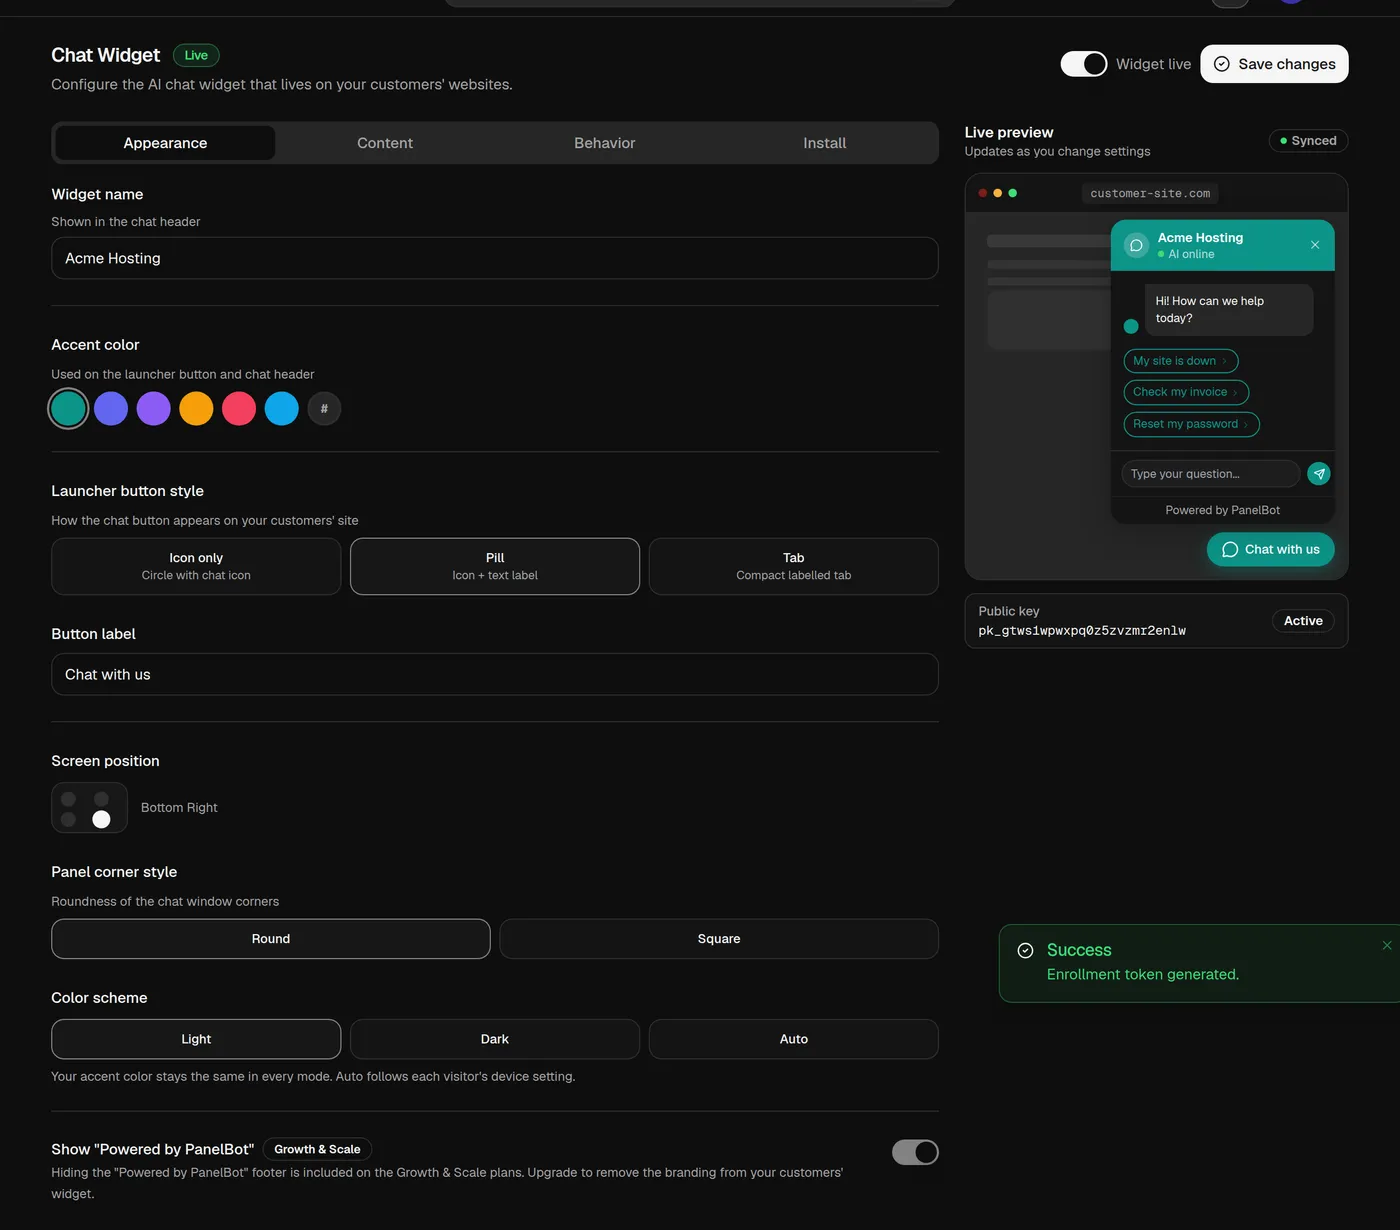Close the preview chat widget with X
Image resolution: width=1400 pixels, height=1230 pixels.
tap(1315, 245)
